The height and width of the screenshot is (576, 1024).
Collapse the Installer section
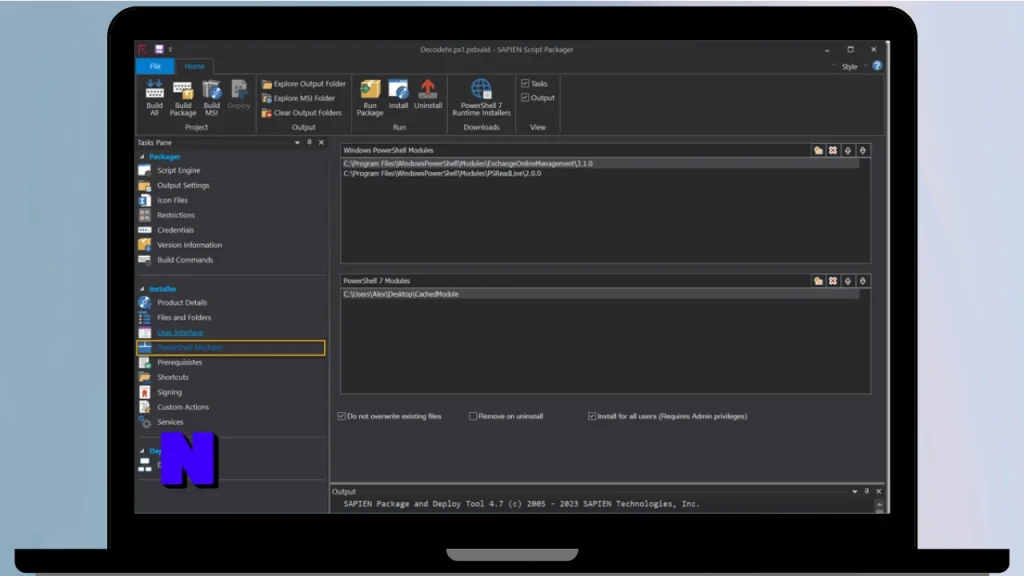142,289
